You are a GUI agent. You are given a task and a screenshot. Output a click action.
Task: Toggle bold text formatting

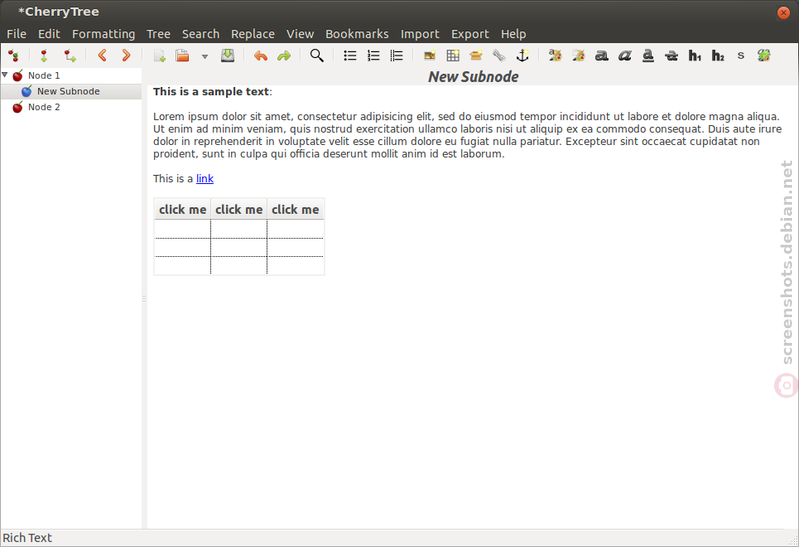point(601,56)
